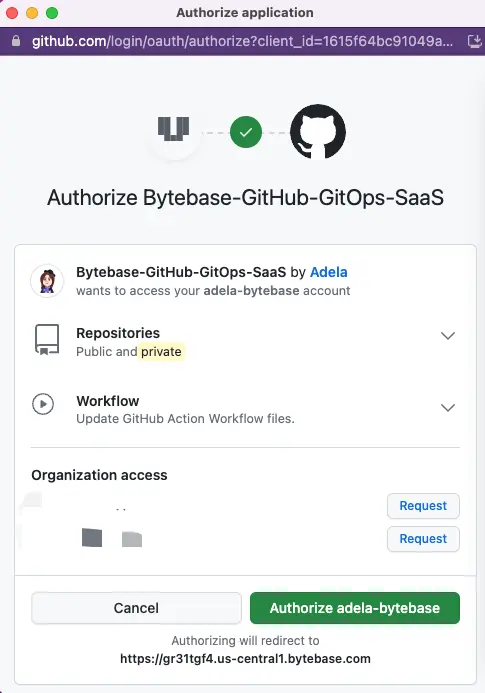Image resolution: width=485 pixels, height=693 pixels.
Task: Click the install app icon in address bar
Action: pyautogui.click(x=474, y=41)
